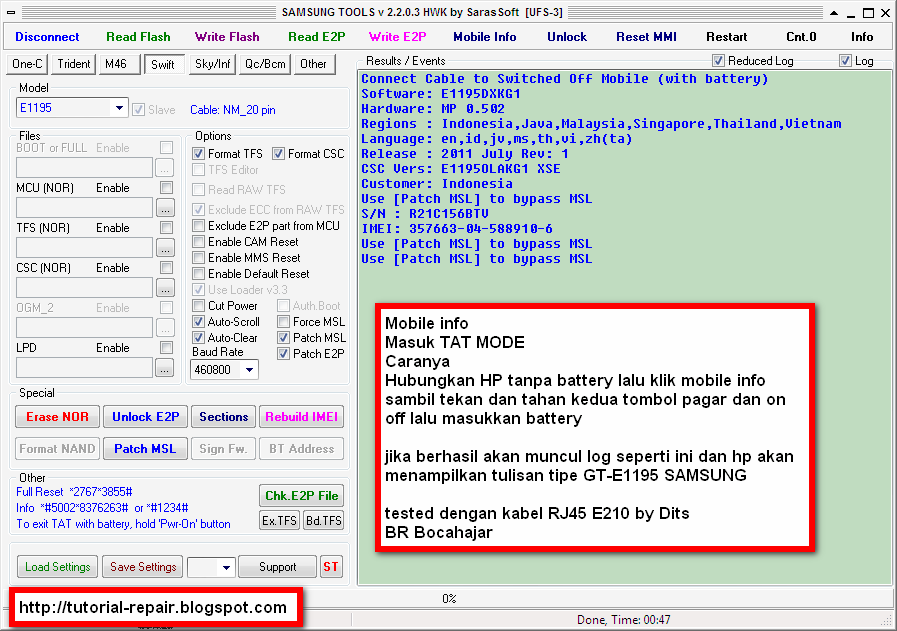Enable CAM Reset checkbox
This screenshot has height=631, width=897.
pyautogui.click(x=199, y=242)
